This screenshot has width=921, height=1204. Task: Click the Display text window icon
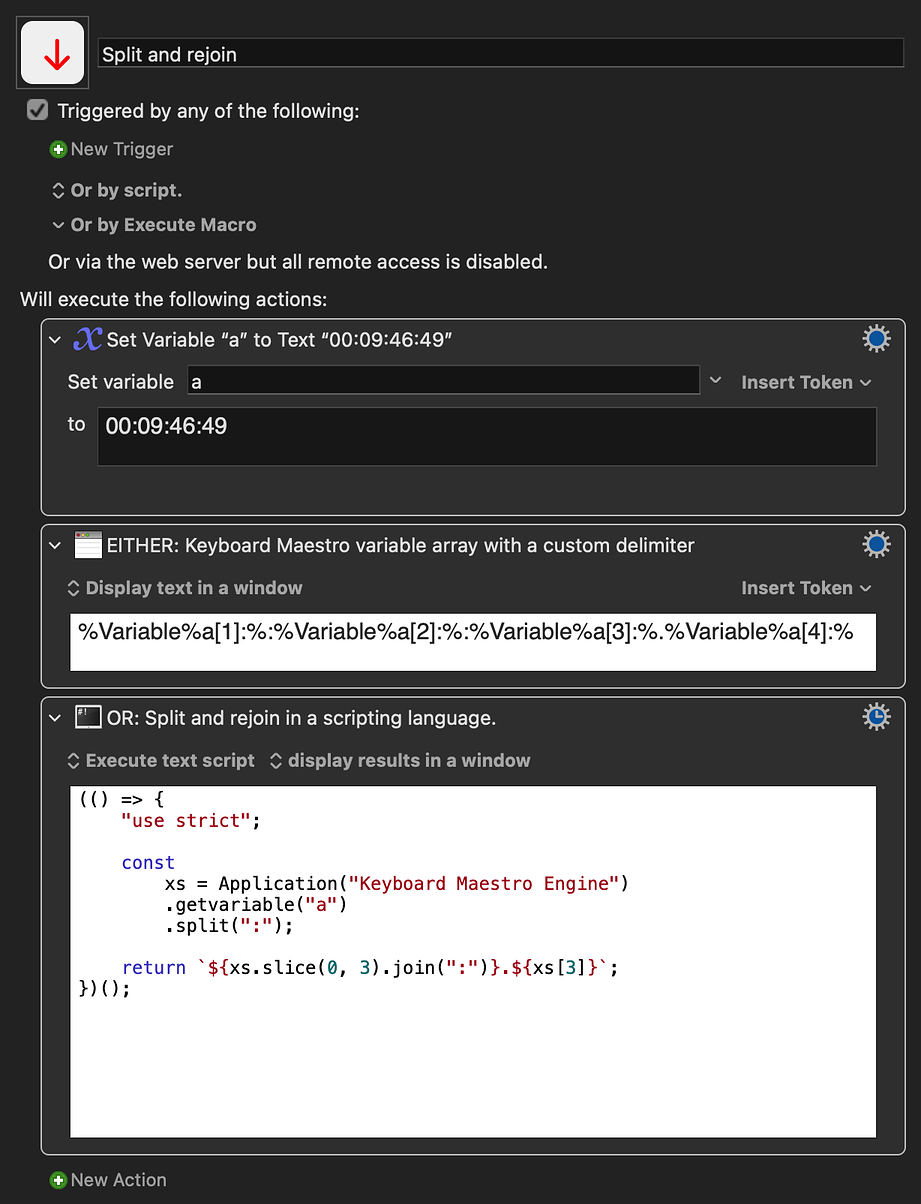pos(88,546)
